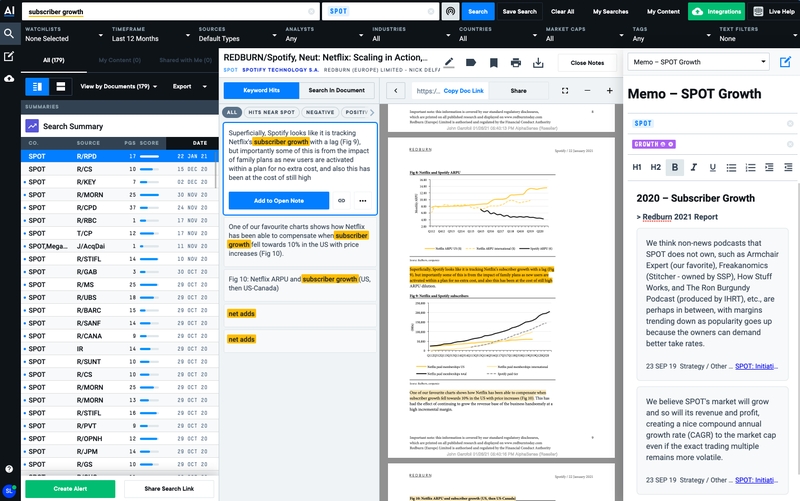Go back with the left chevron button
This screenshot has height=501, width=800.
click(x=395, y=91)
